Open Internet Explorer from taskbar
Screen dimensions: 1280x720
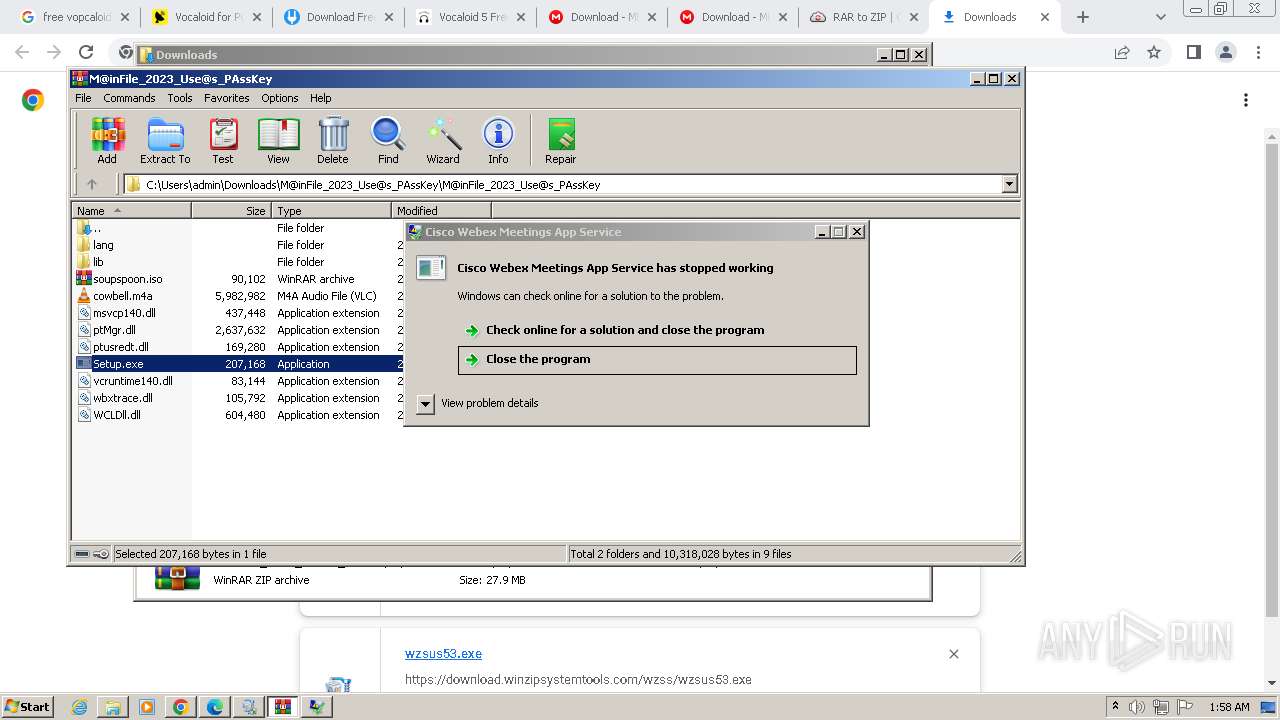tap(80, 707)
